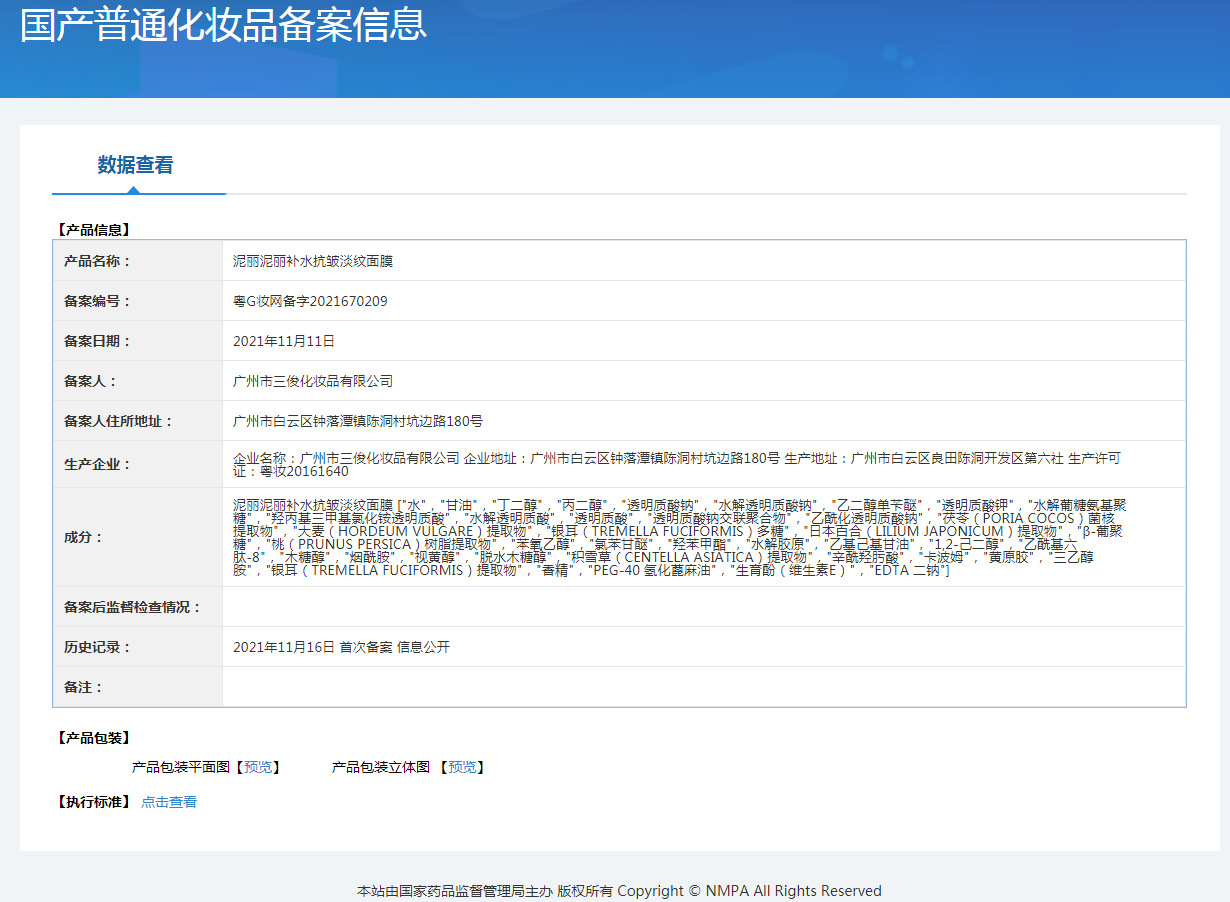
Task: Select address 广州市白云区钟落潭镇陈洞村坑边路180号 in 备案人住所地址 row
Action: pos(358,421)
